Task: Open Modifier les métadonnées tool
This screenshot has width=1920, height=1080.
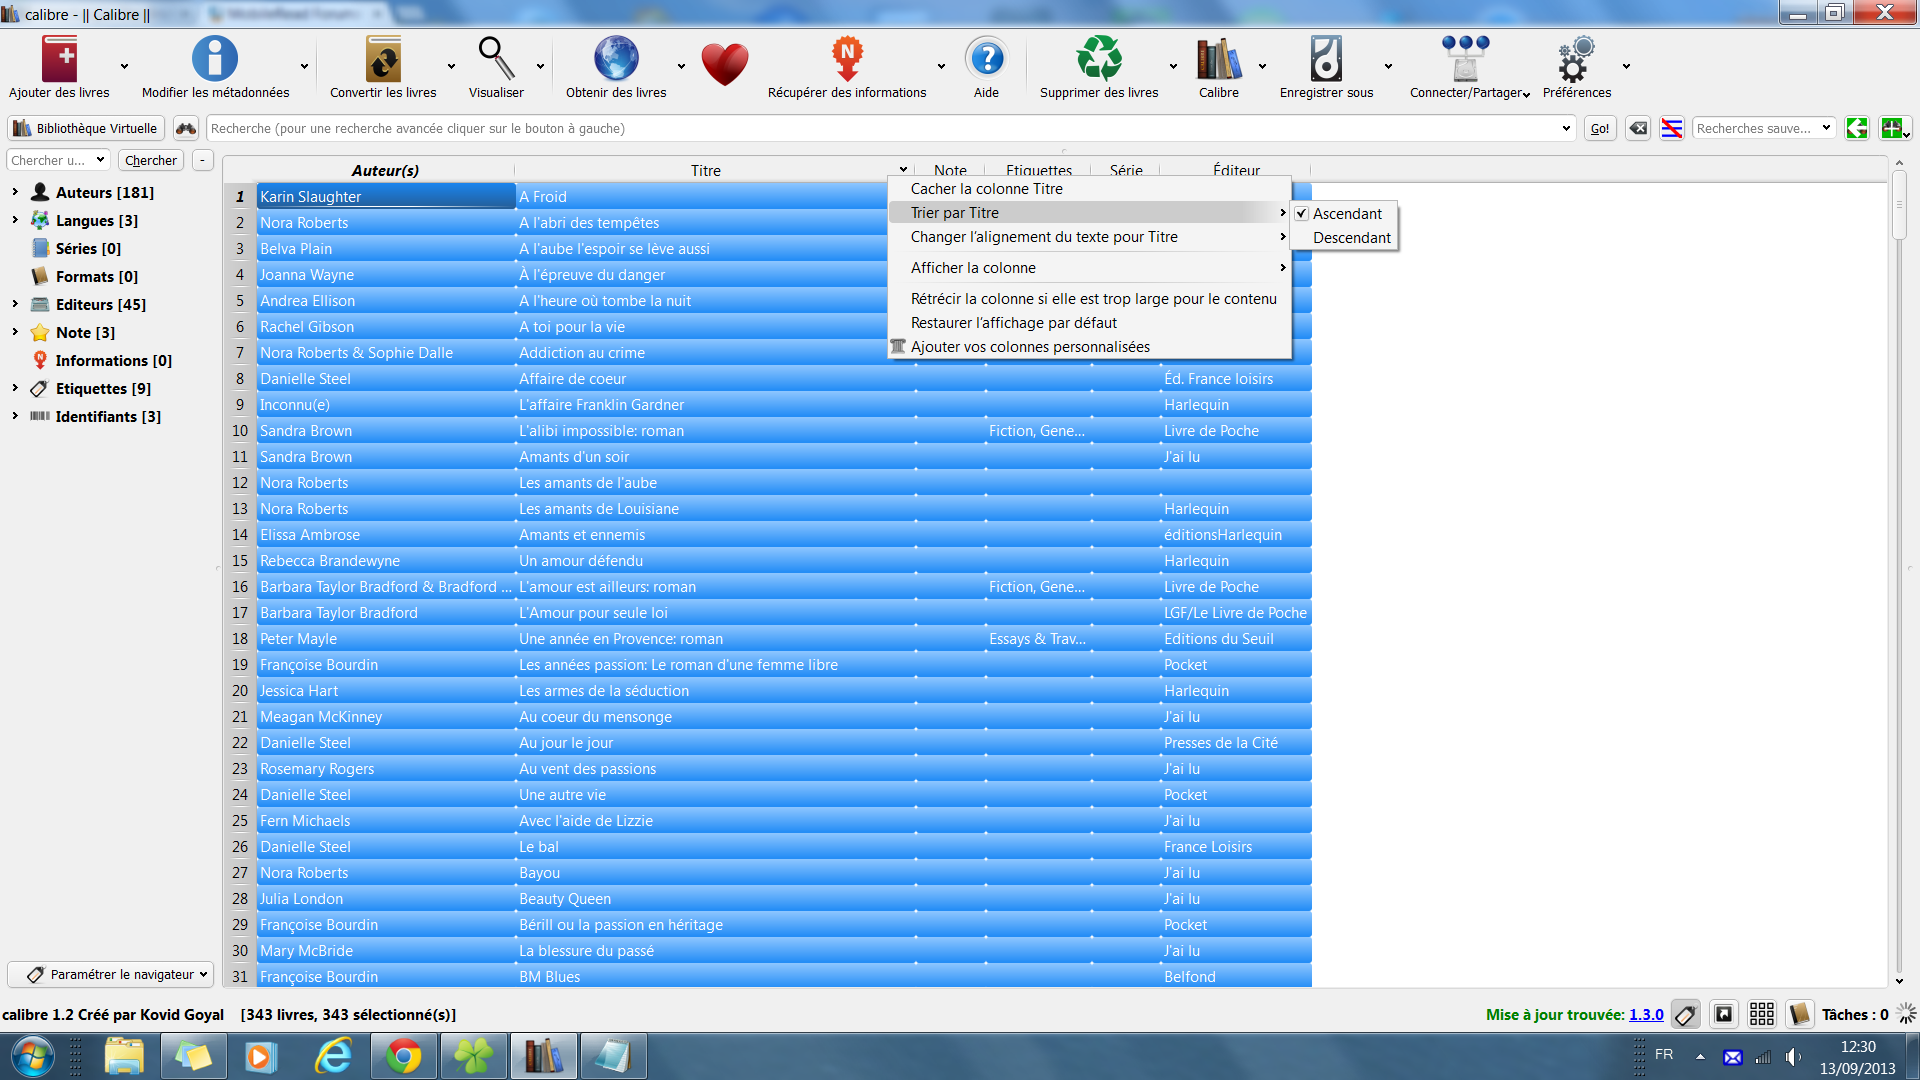Action: [215, 59]
